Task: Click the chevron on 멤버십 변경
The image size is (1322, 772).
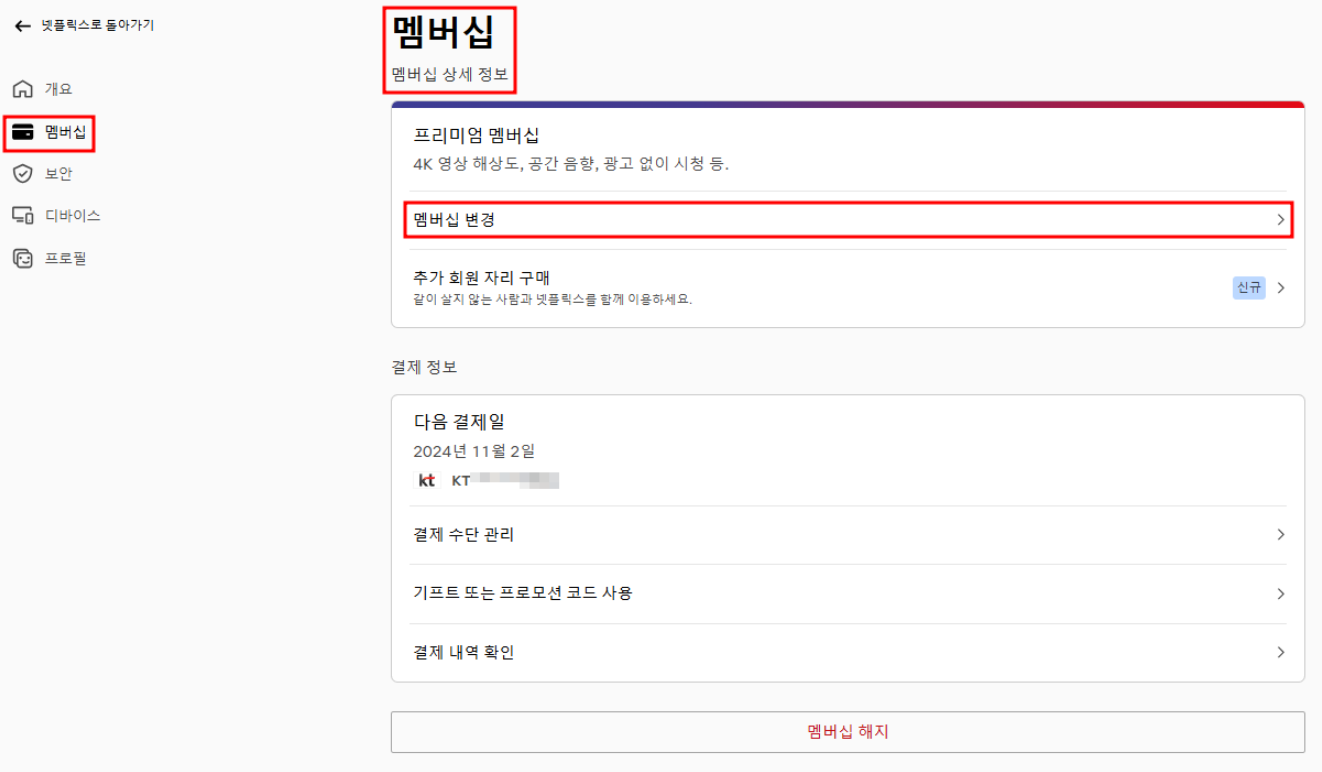Action: [x=1281, y=220]
